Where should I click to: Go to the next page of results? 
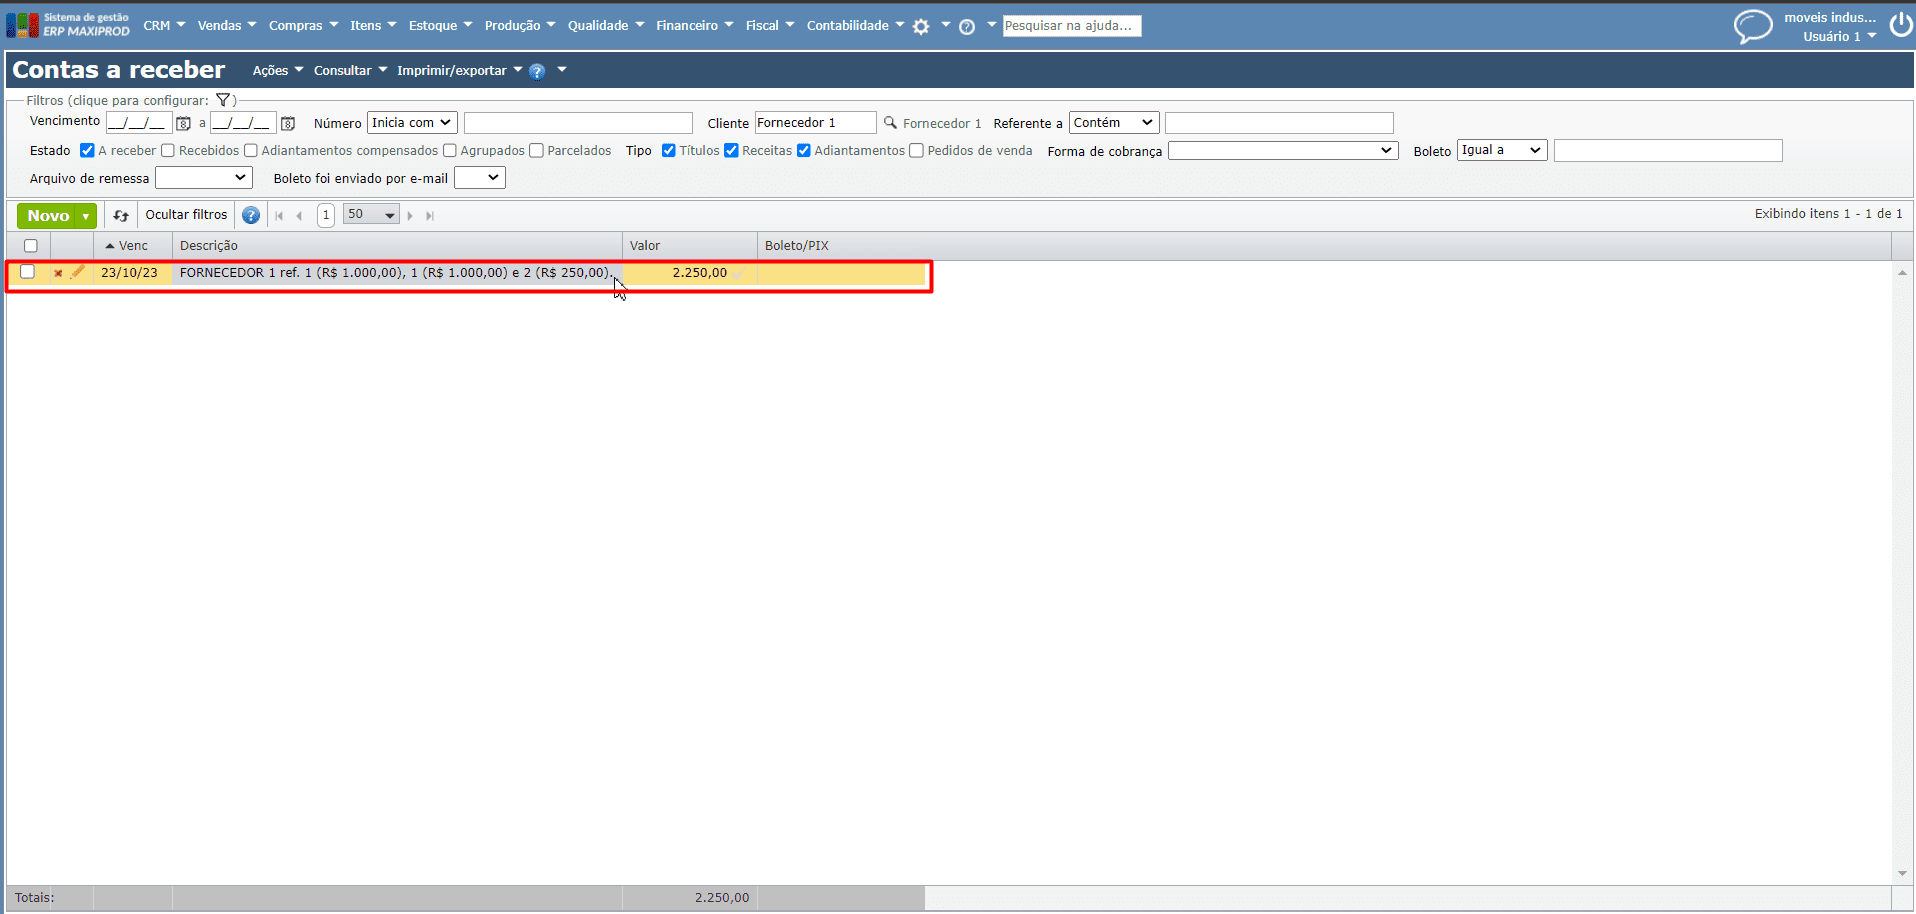click(410, 215)
